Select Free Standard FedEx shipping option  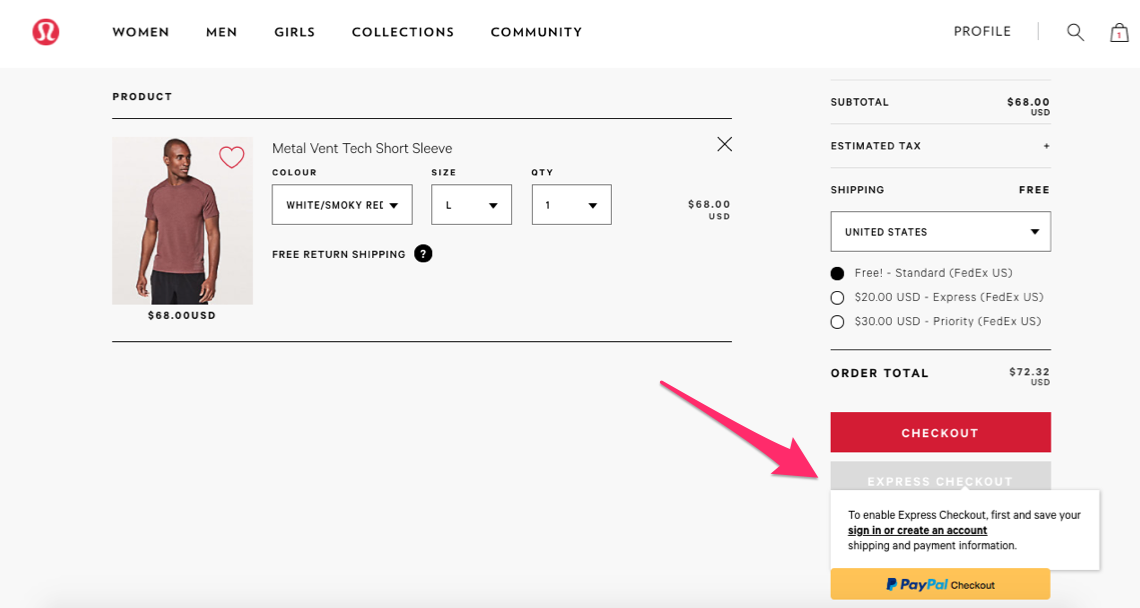(x=838, y=273)
